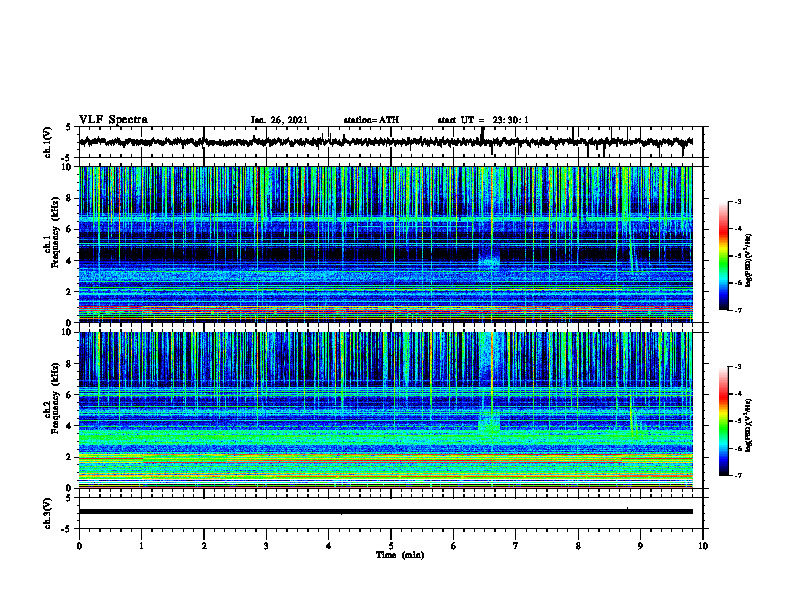Click the ch.2 emission burst near 4 kHz
The width and height of the screenshot is (792, 612).
(x=489, y=422)
